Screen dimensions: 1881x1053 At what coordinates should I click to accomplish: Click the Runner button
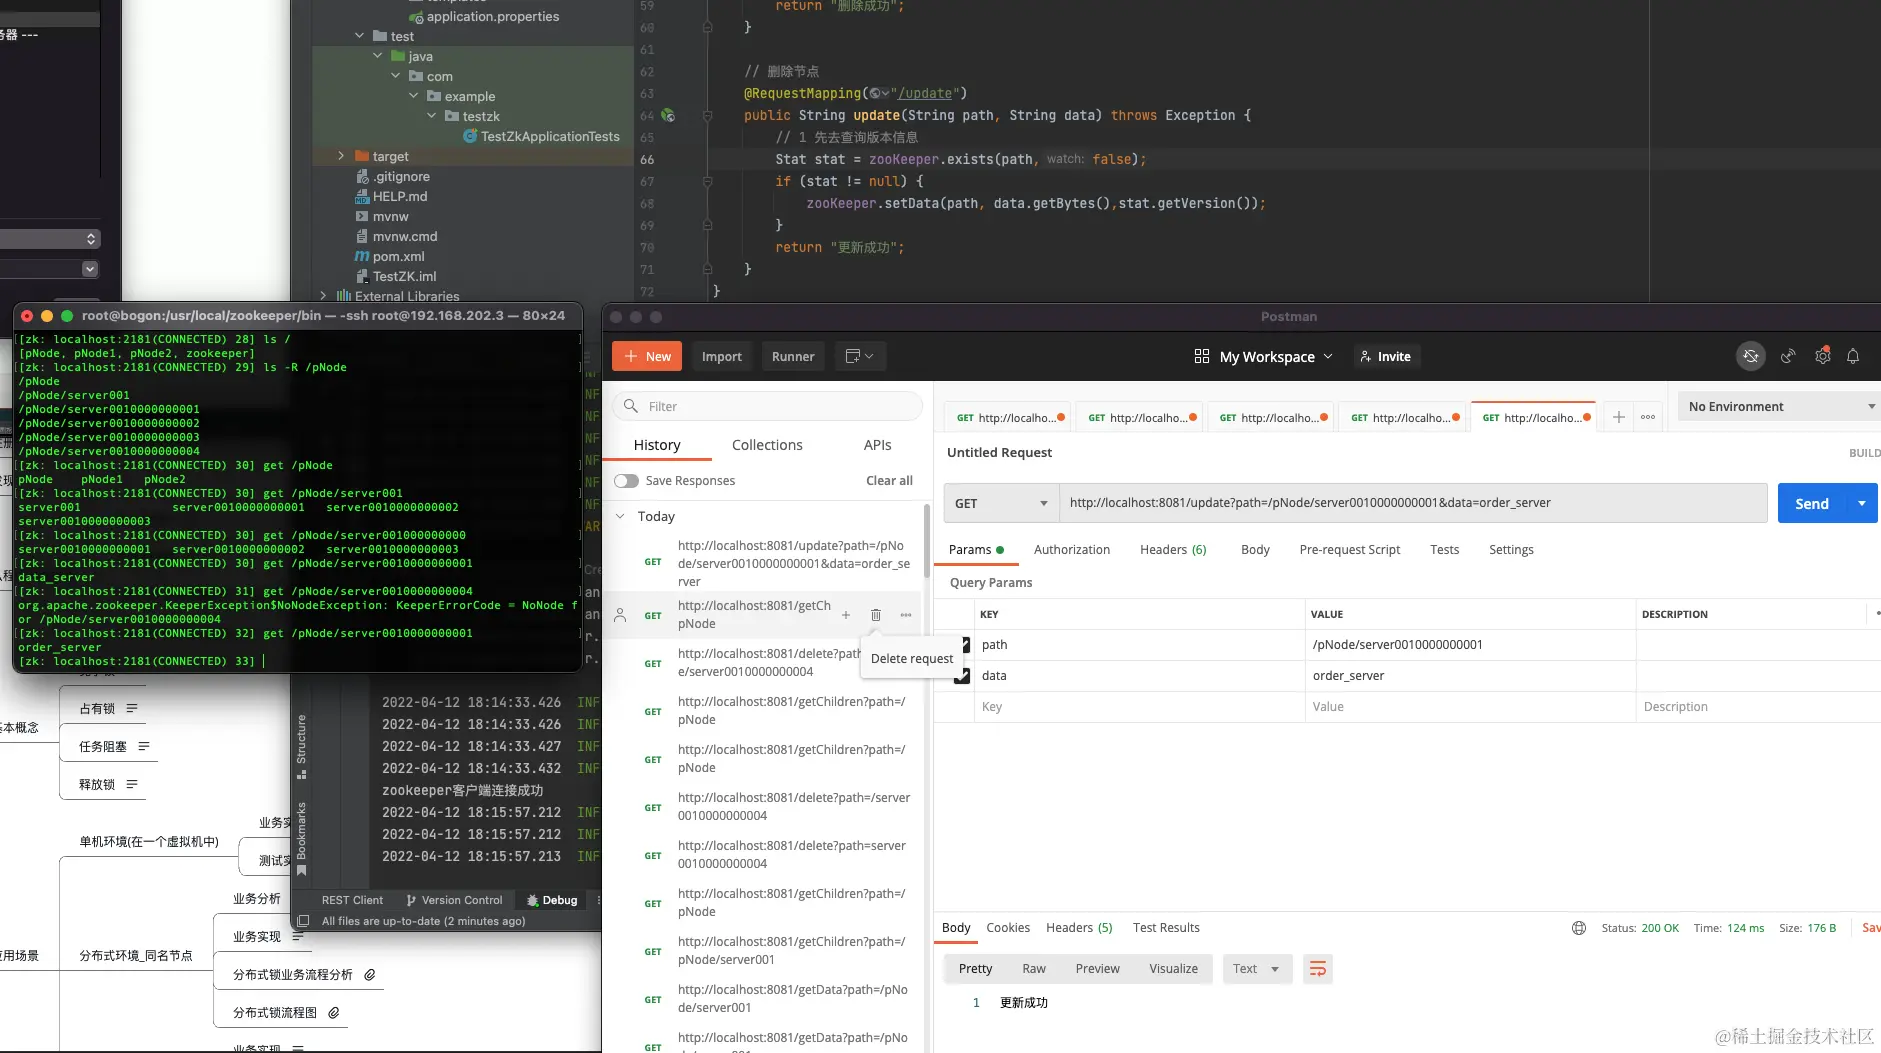pyautogui.click(x=793, y=356)
